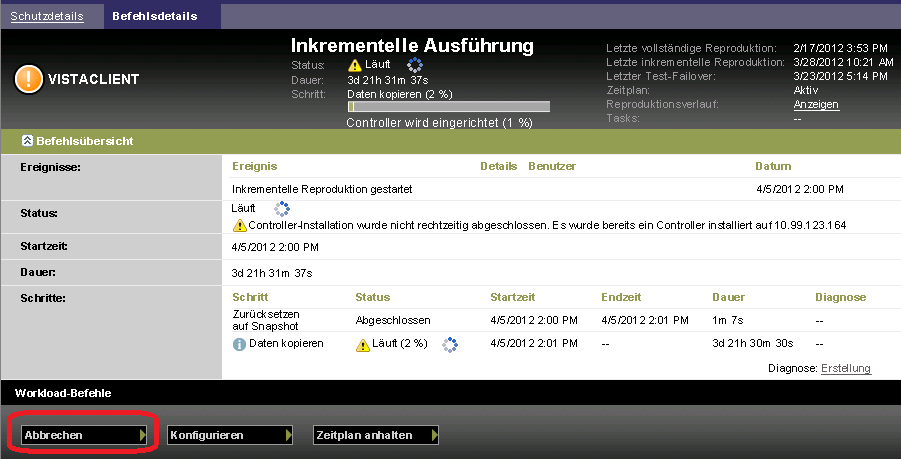This screenshot has width=901, height=459.
Task: Click the '3d 21h 30m 30s' duration cell
Action: tap(753, 344)
